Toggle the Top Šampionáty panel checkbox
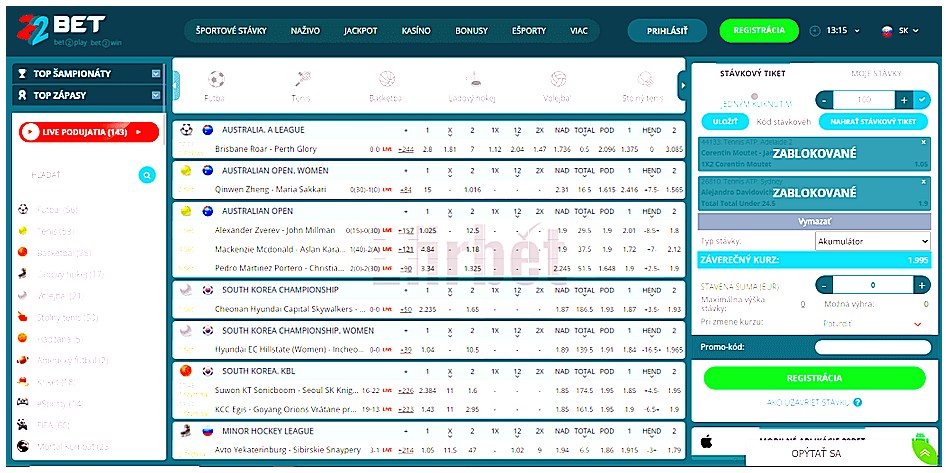Viewport: 948px width, 473px height. (156, 74)
